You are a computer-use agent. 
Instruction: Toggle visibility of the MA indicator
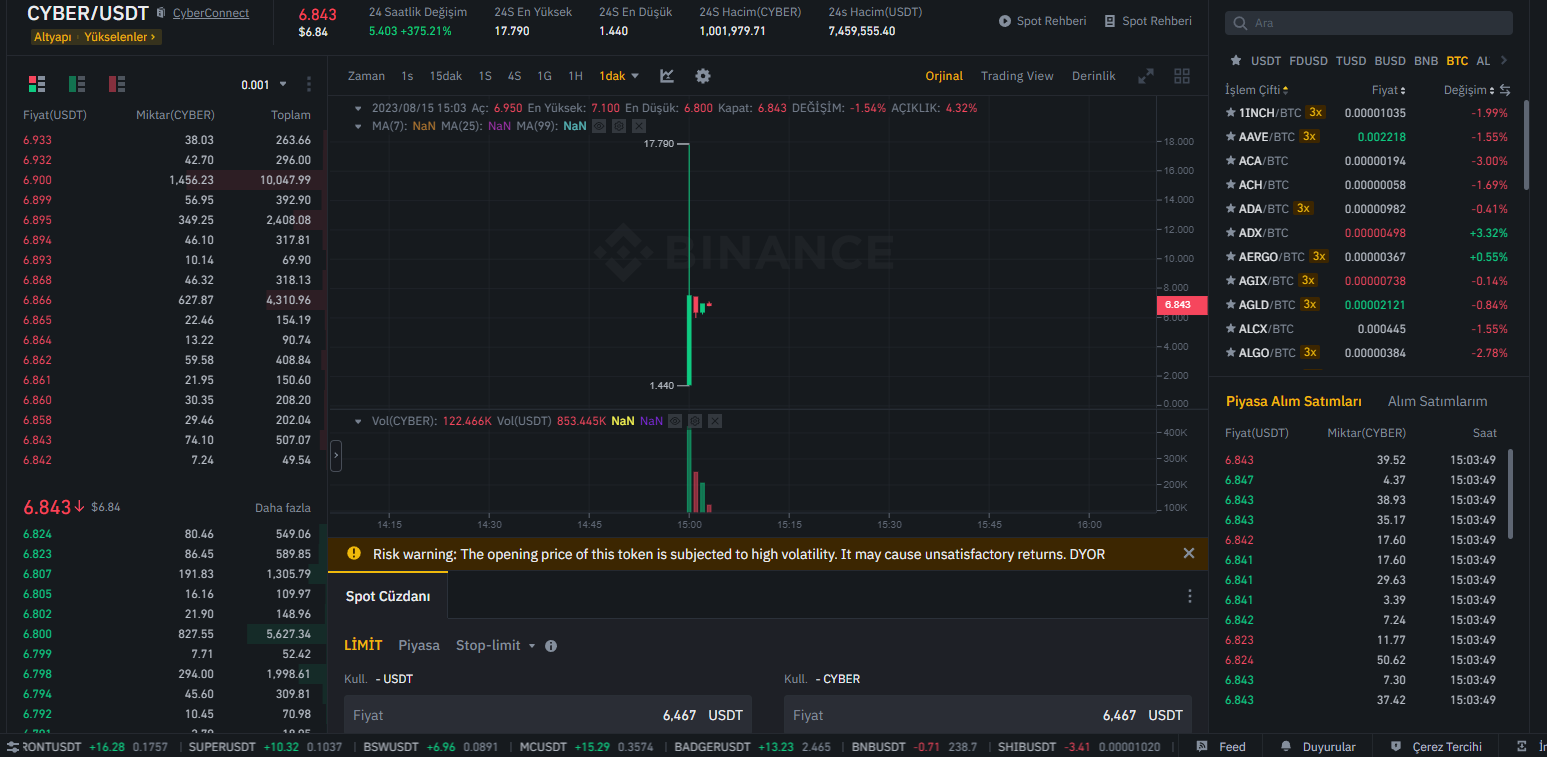click(599, 126)
